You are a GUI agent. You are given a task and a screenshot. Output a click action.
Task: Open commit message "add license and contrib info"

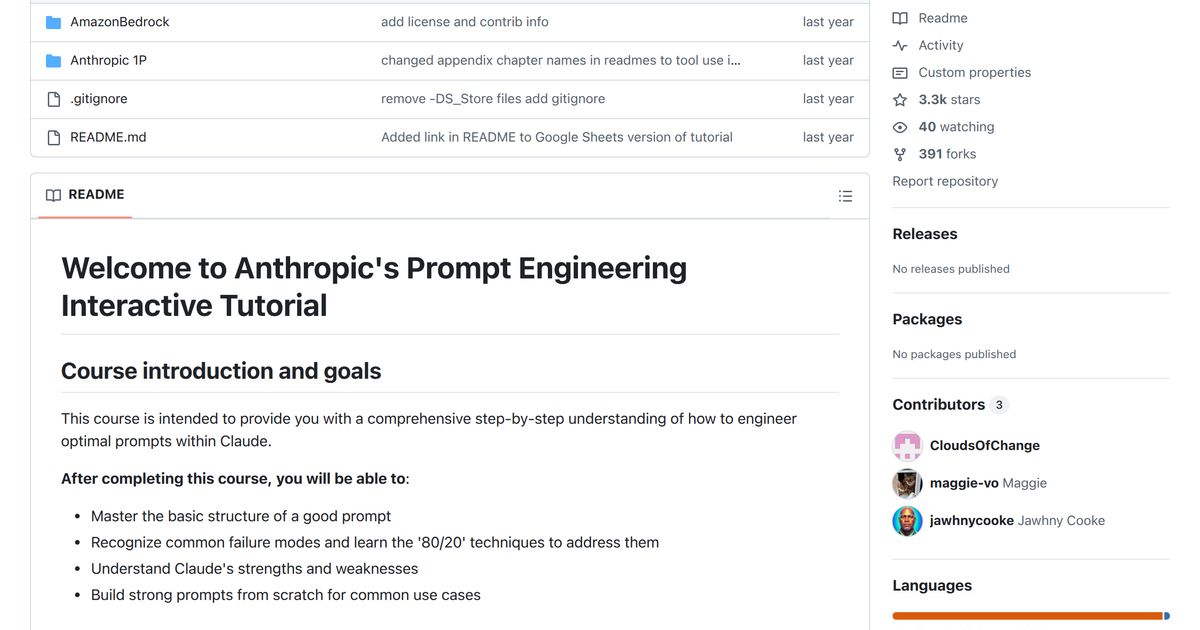click(464, 22)
